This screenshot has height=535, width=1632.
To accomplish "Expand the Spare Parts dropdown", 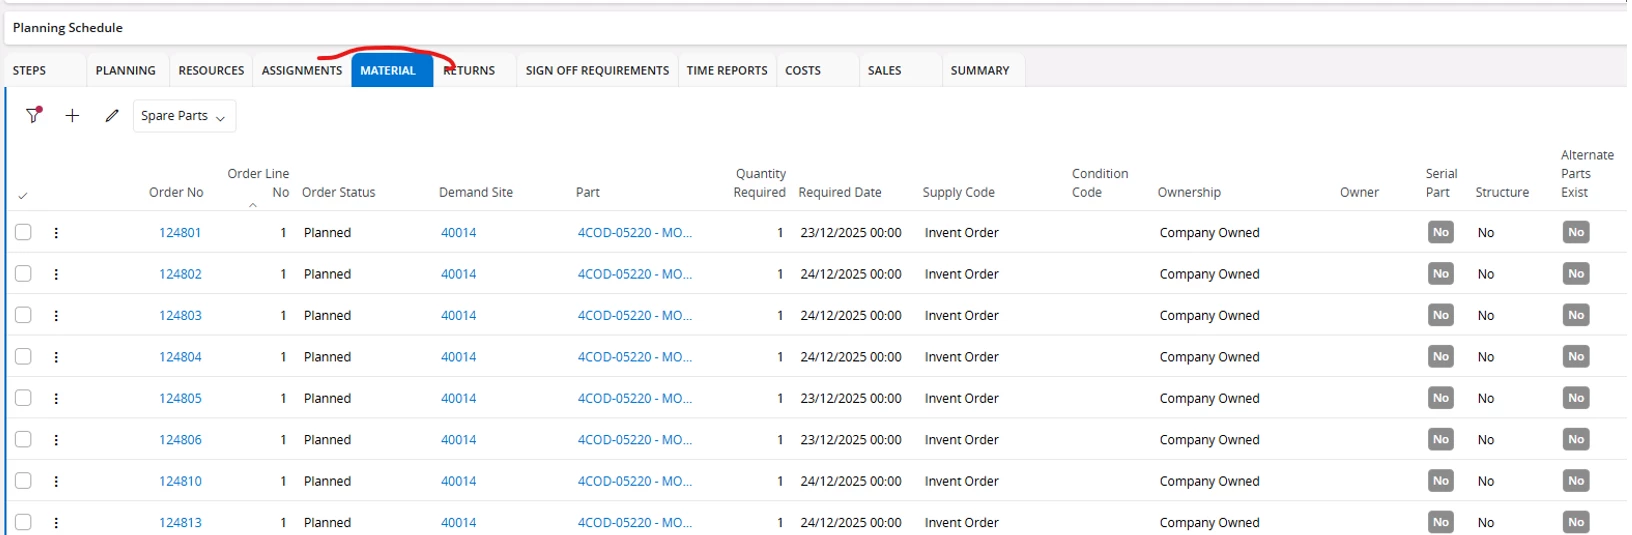I will (x=184, y=116).
